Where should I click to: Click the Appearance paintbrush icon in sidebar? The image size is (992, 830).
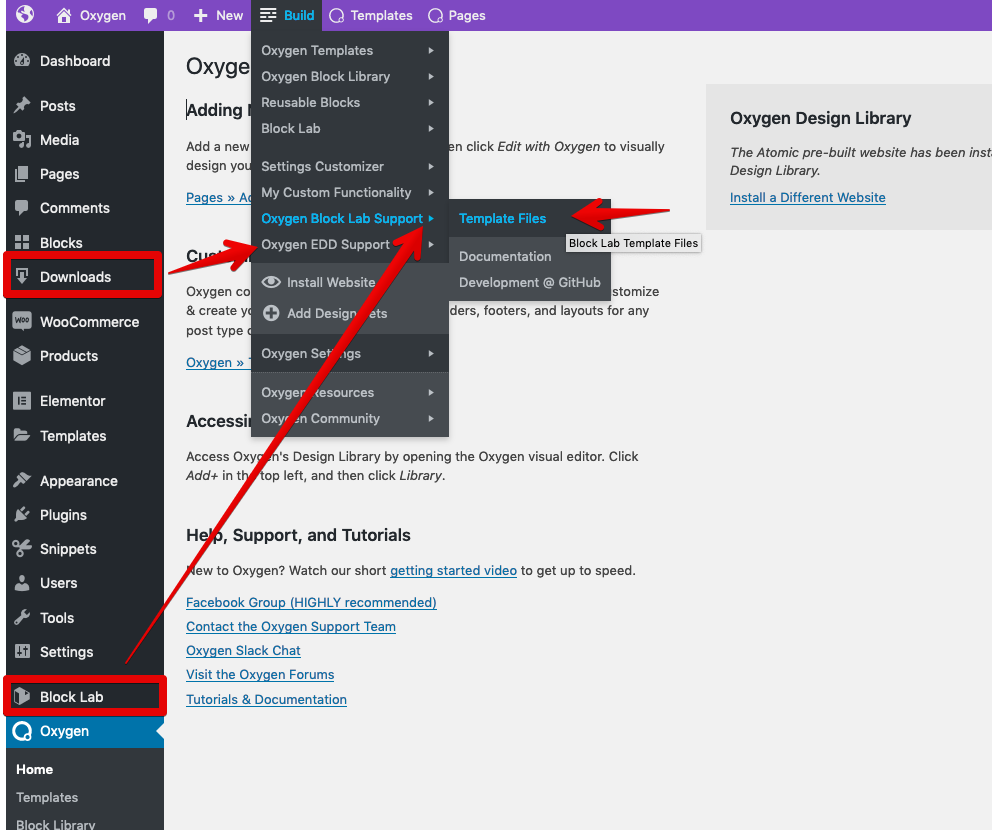coord(22,481)
